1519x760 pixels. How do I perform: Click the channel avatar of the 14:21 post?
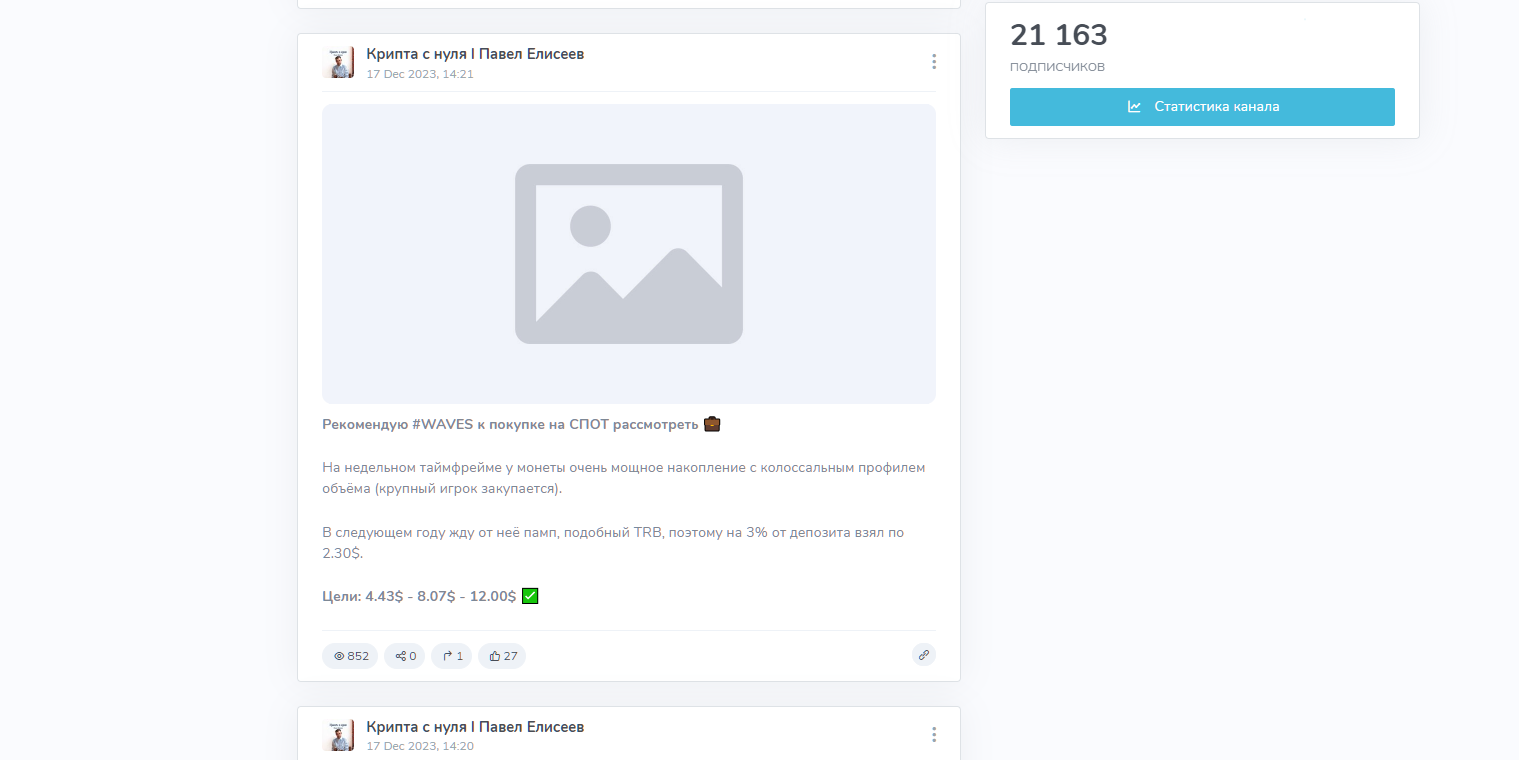(339, 62)
